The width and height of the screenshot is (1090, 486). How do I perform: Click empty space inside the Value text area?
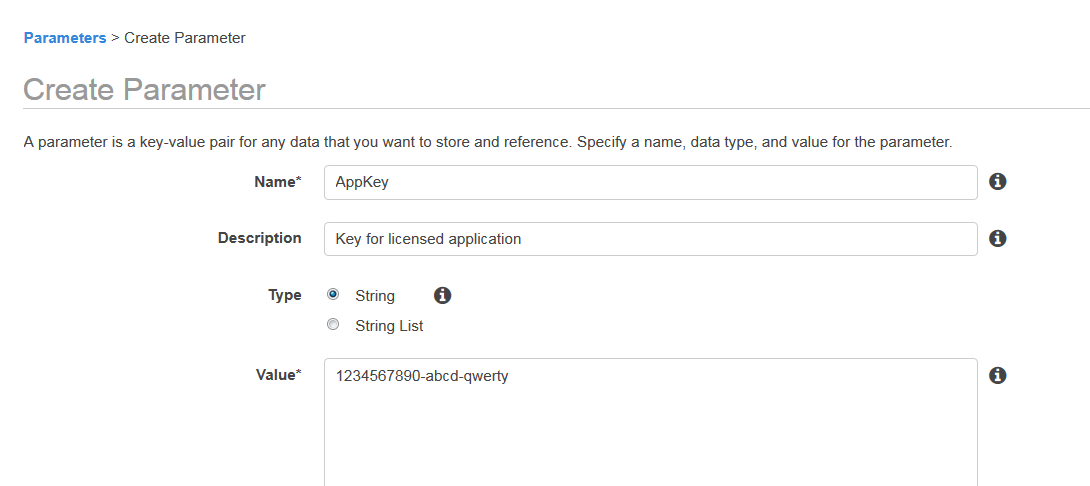point(651,438)
